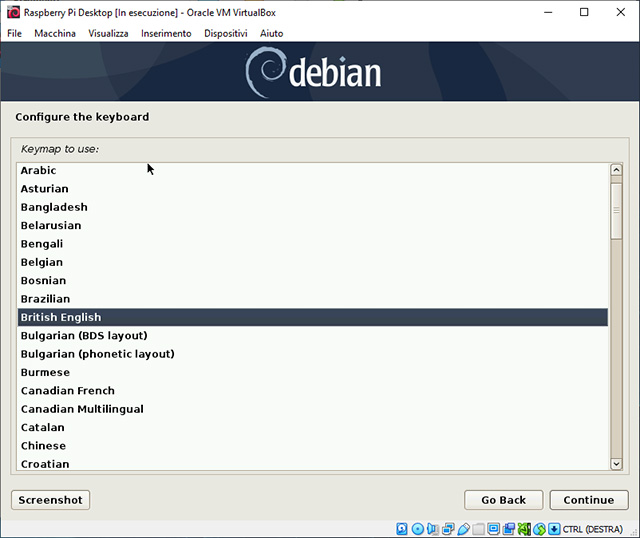
Task: Click the Go Back button
Action: [503, 500]
